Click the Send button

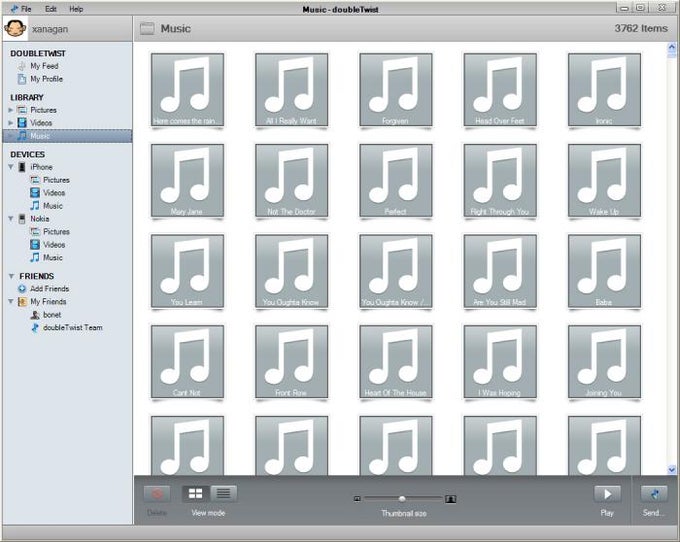pos(654,494)
